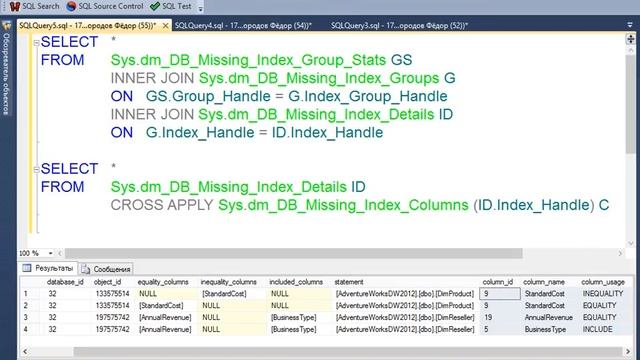Click the object_id column header
The image size is (640, 360).
(107, 282)
